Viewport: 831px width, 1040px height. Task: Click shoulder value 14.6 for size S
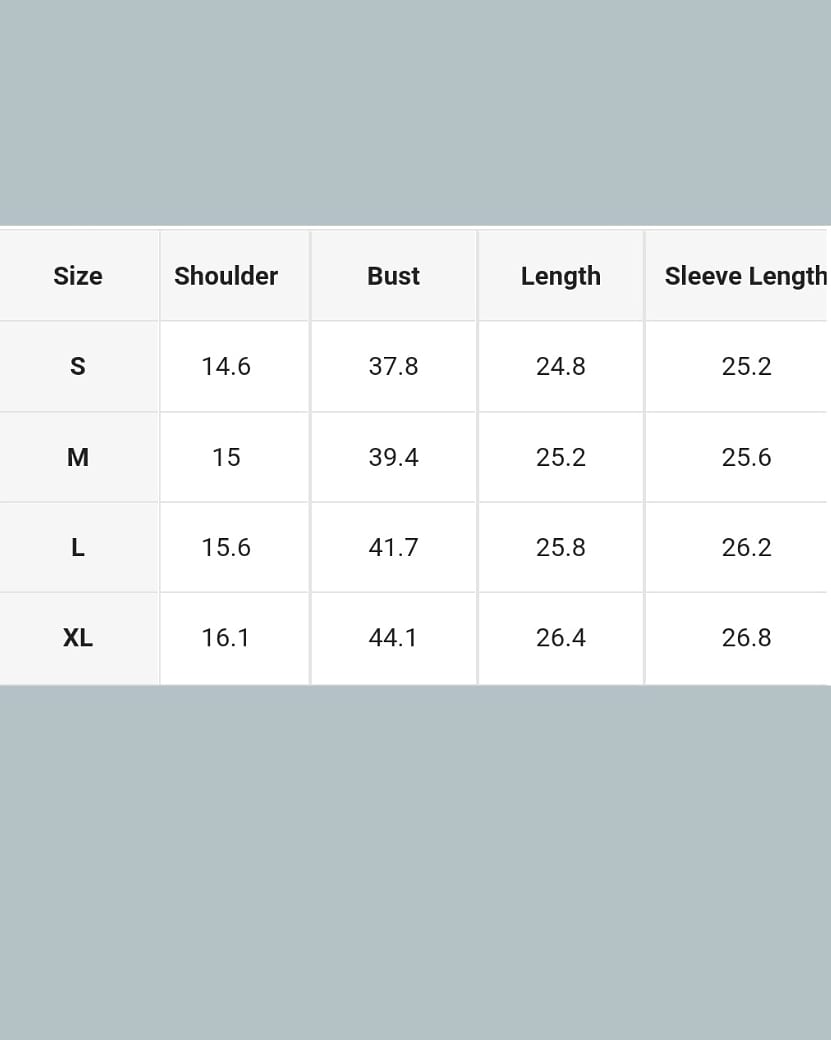tap(226, 367)
